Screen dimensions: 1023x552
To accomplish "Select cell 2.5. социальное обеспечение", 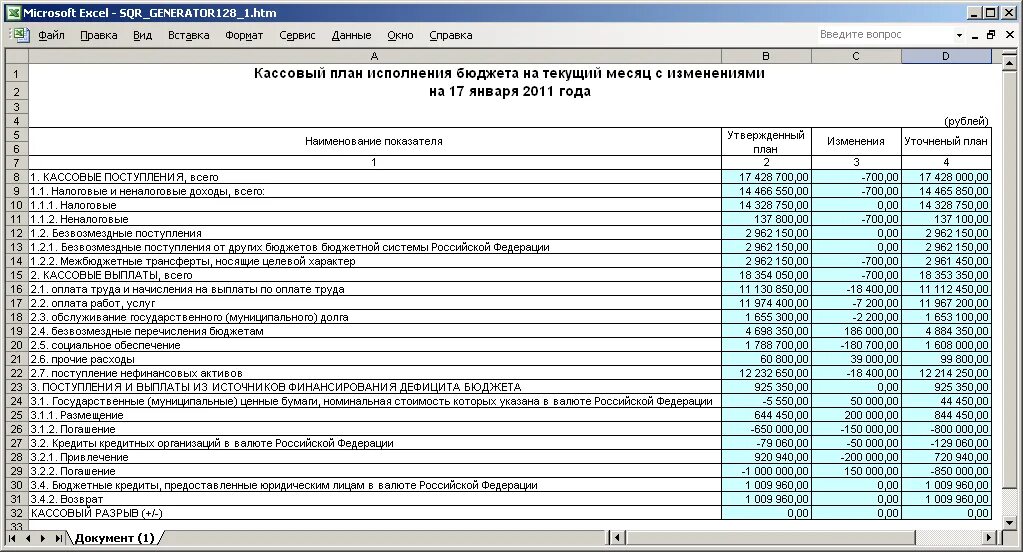I will [374, 345].
